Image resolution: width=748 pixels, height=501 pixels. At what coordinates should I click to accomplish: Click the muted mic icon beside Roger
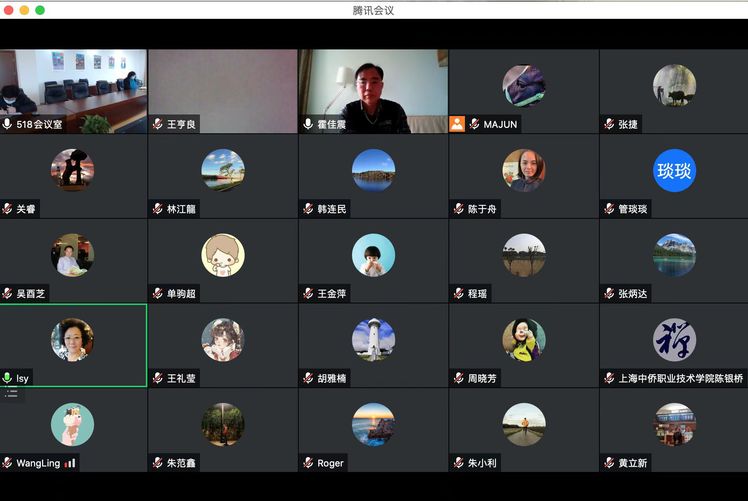pos(308,463)
